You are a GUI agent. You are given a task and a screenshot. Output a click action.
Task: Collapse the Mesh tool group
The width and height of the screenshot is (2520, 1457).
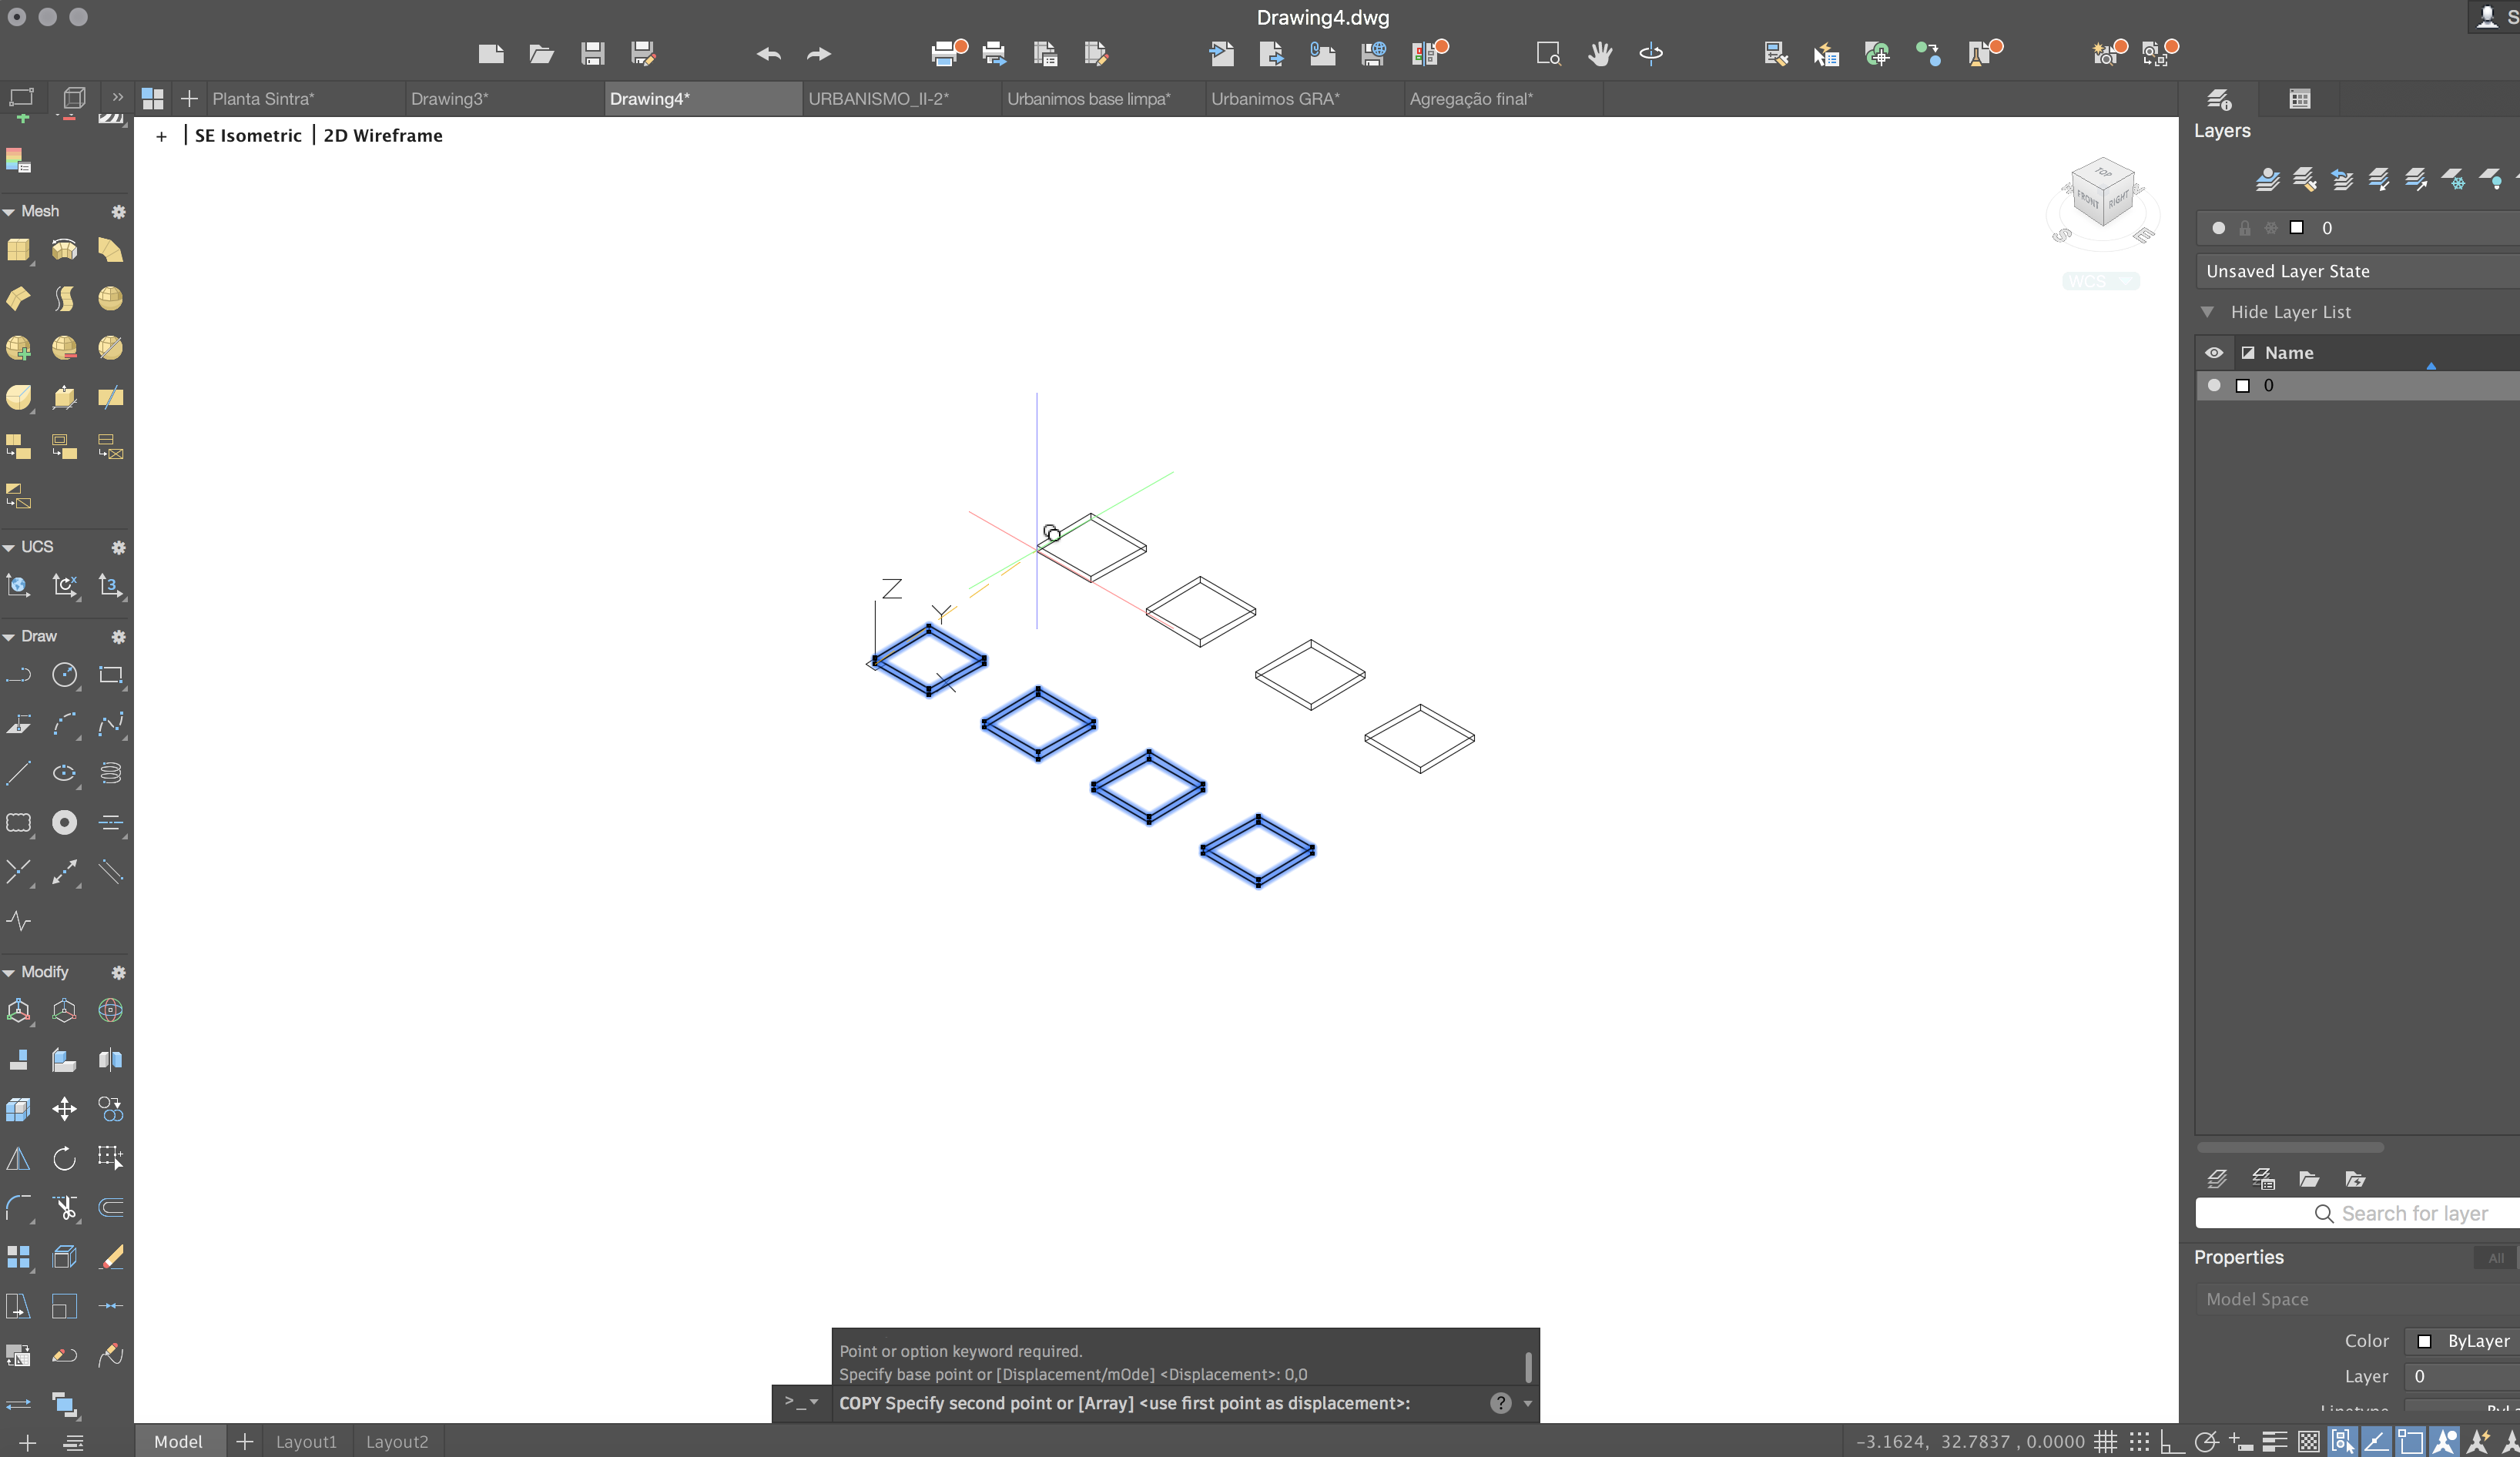click(9, 212)
